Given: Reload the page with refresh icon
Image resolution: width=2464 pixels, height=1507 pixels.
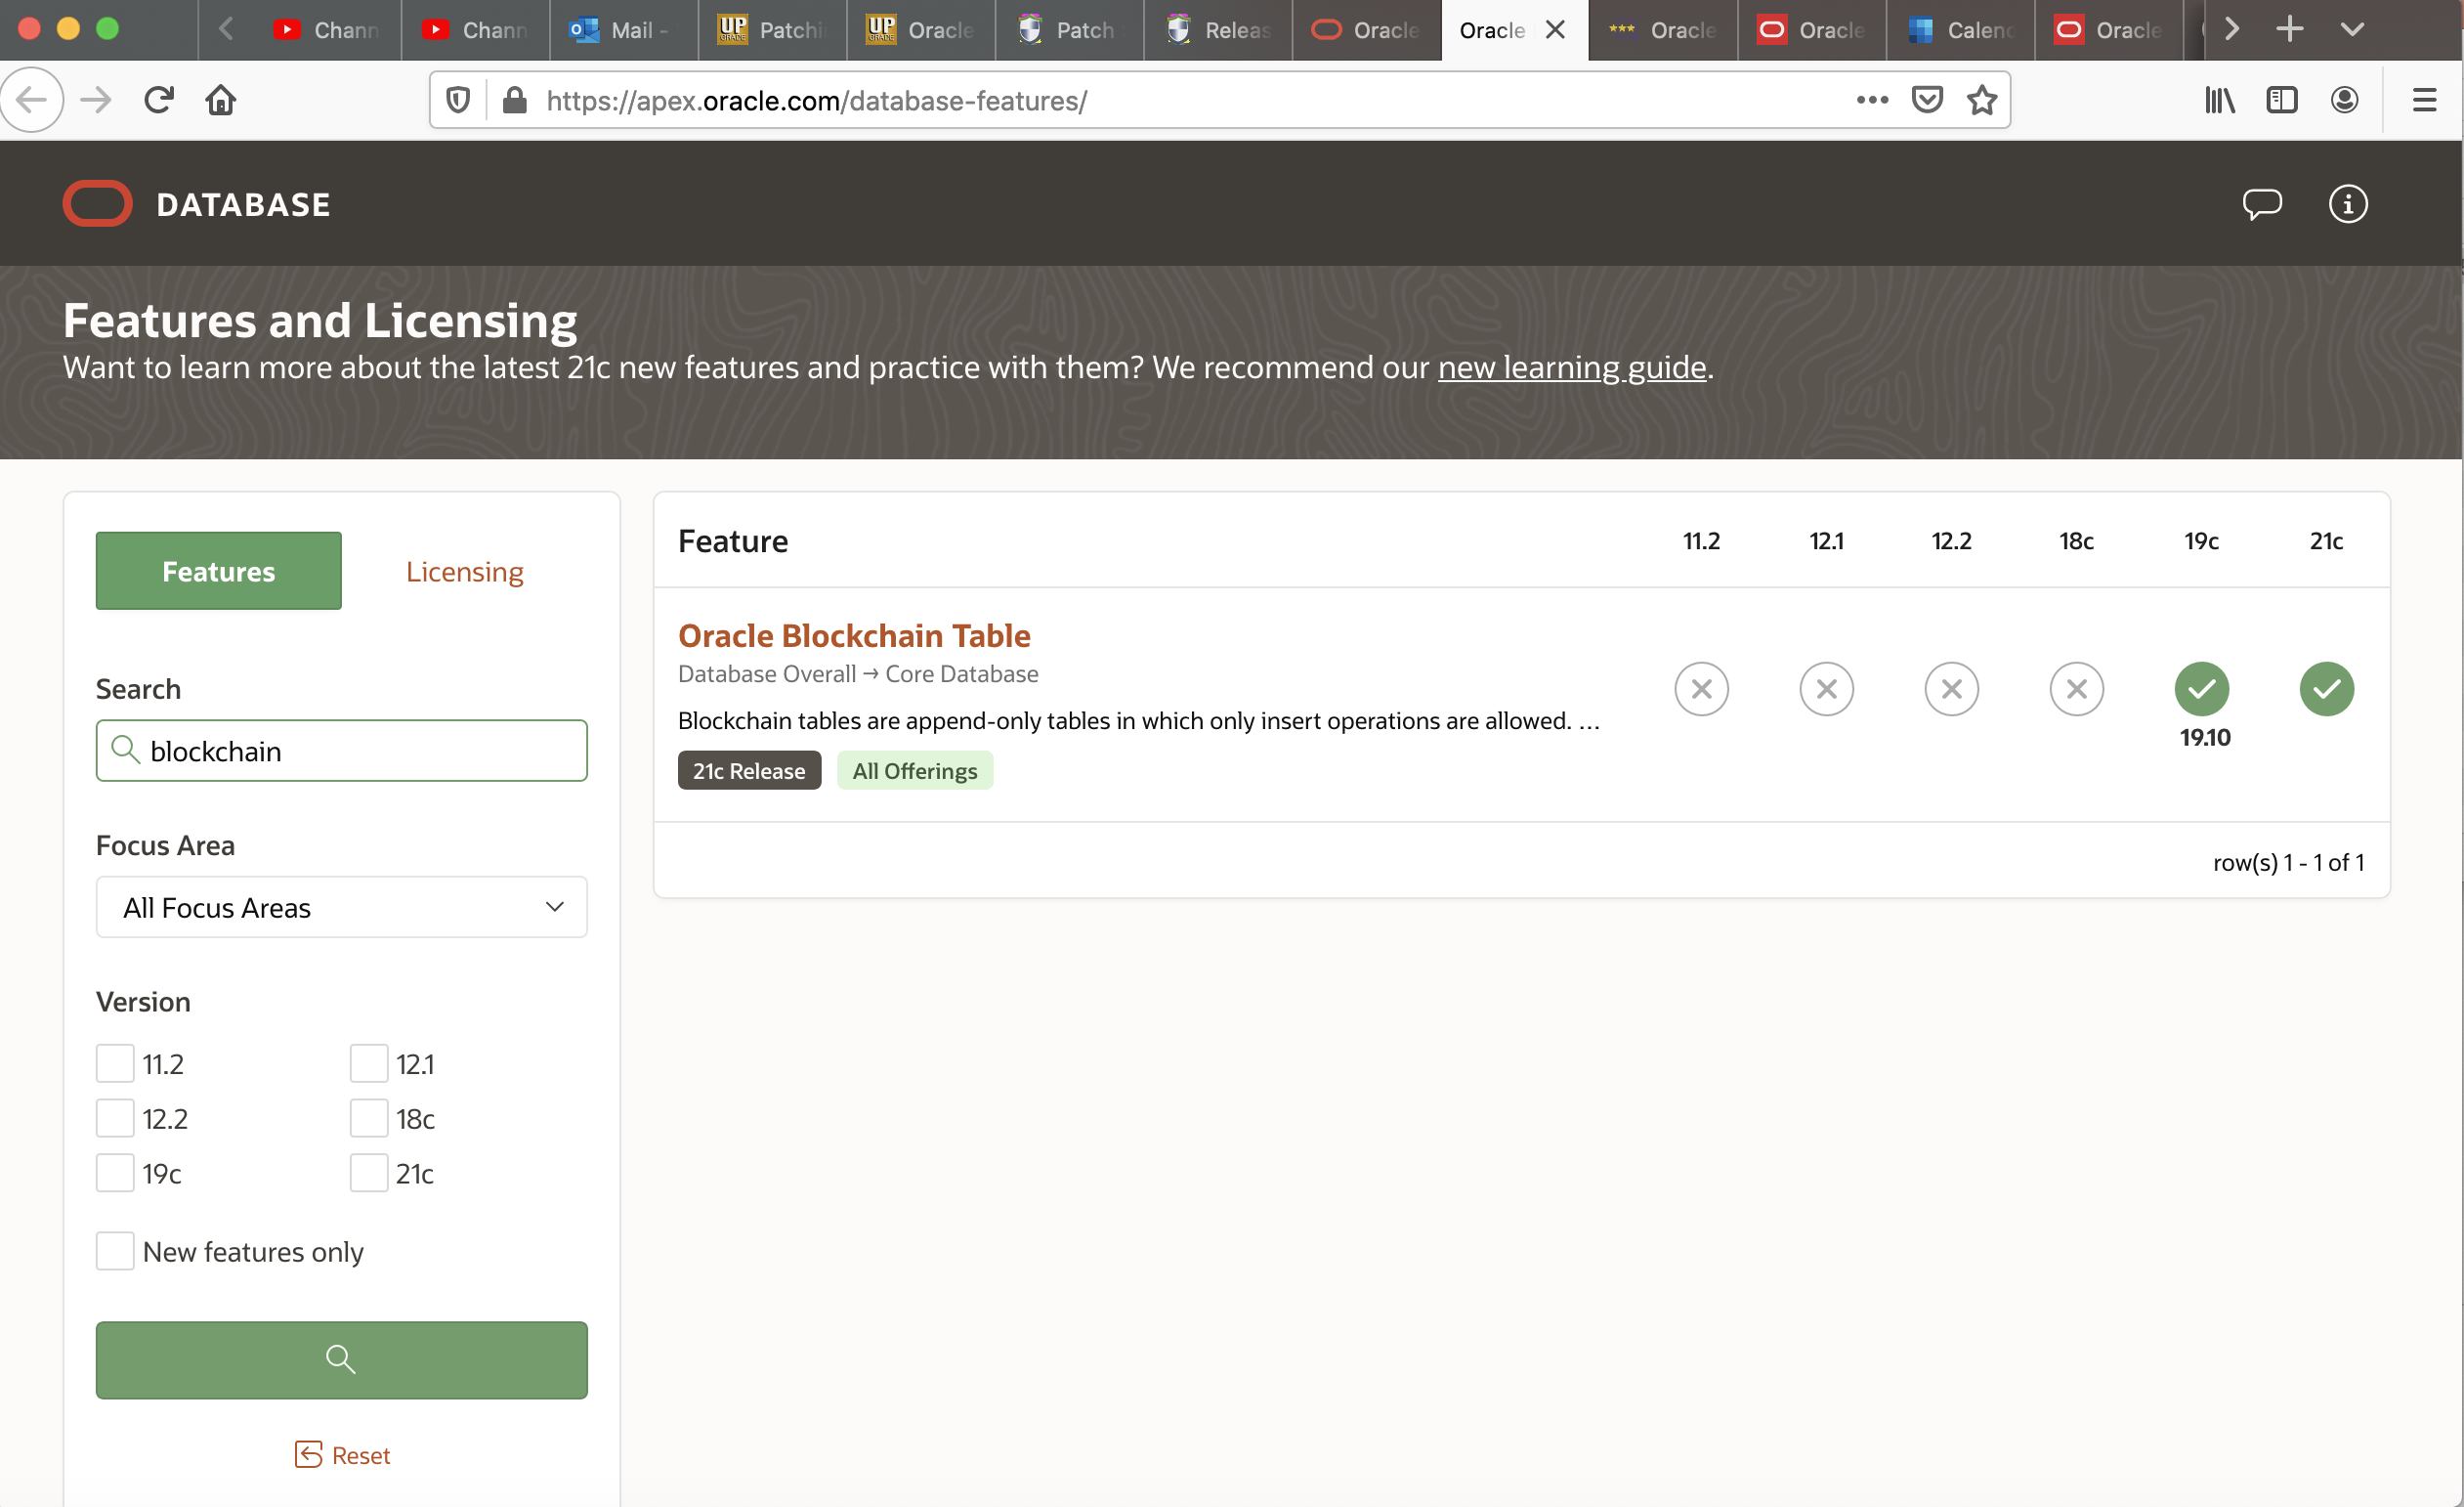Looking at the screenshot, I should 159,100.
